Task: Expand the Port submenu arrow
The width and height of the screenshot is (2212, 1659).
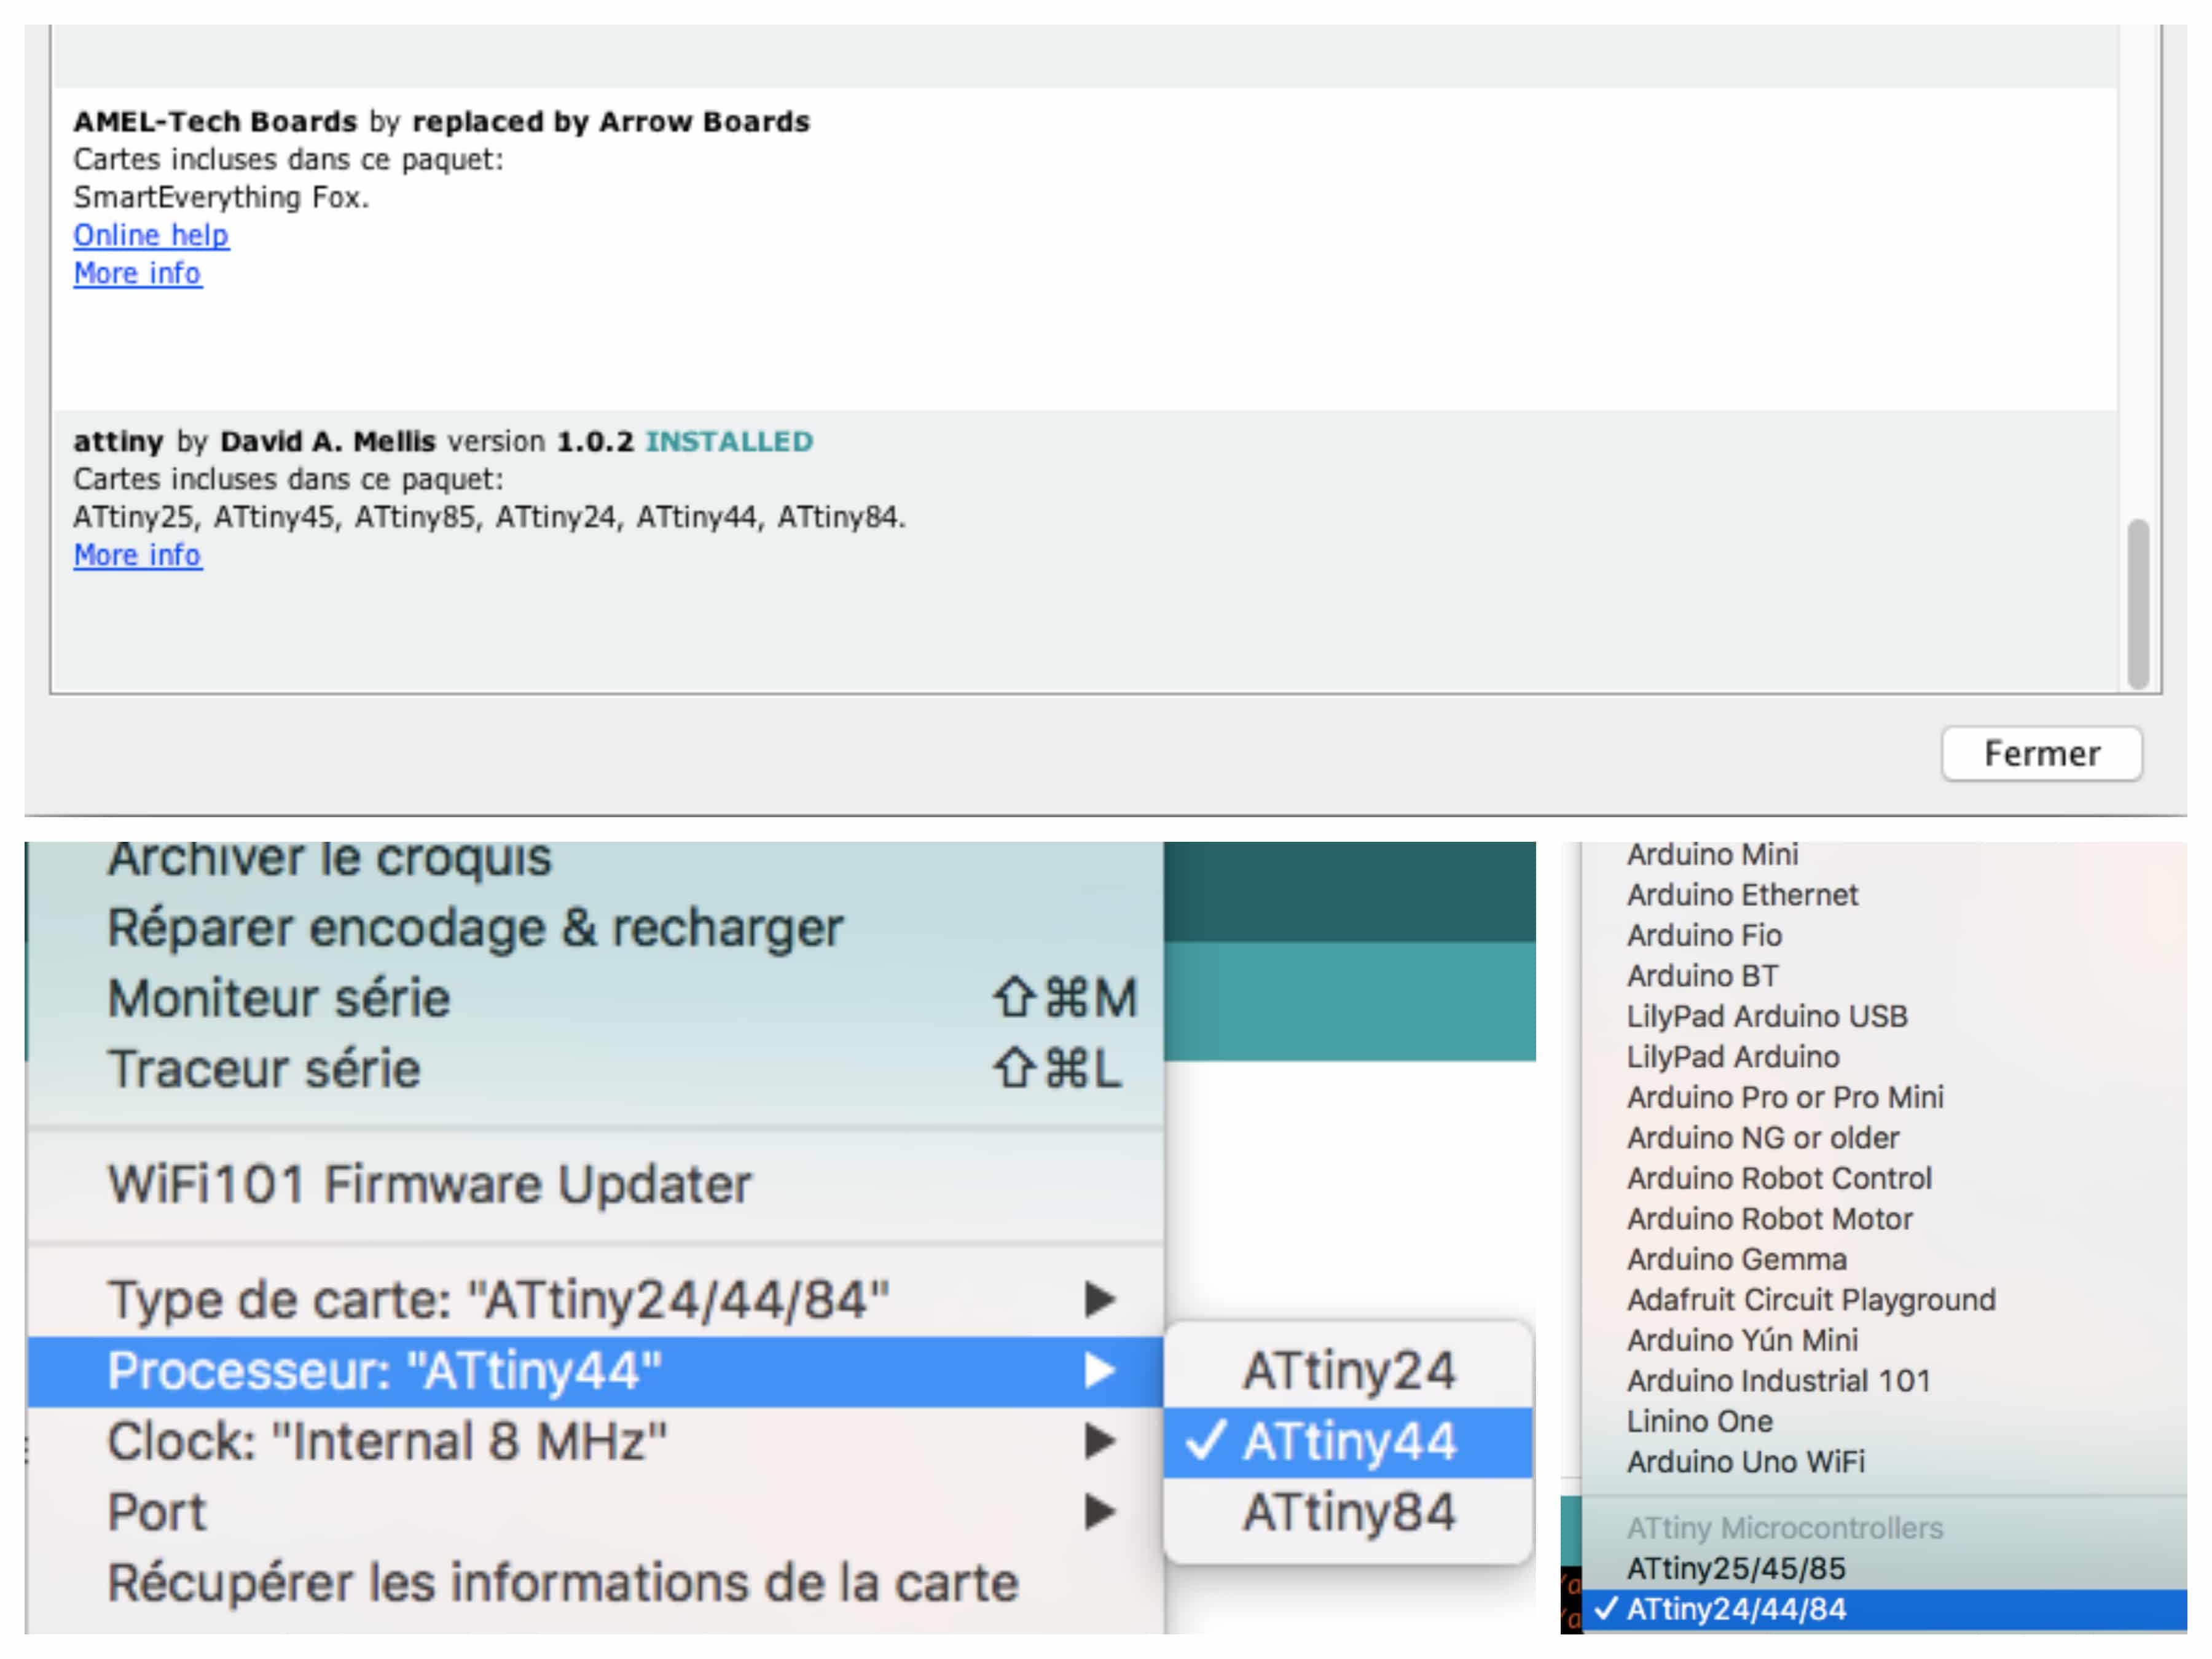Action: pos(1100,1512)
